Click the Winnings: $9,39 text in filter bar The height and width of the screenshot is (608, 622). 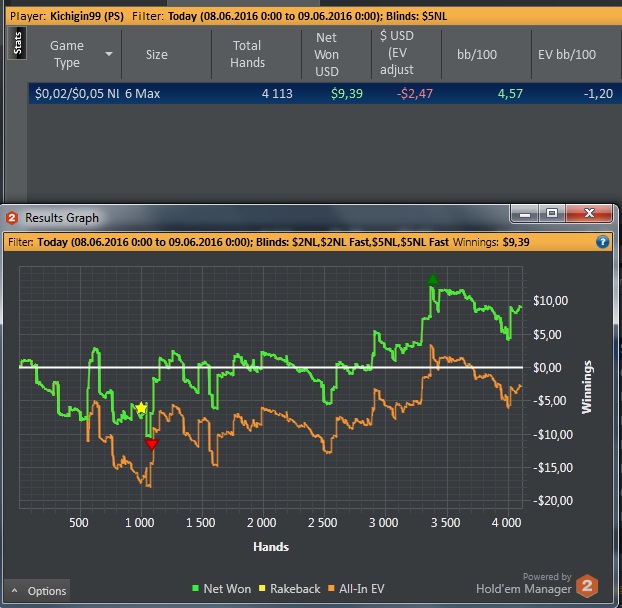tap(491, 242)
